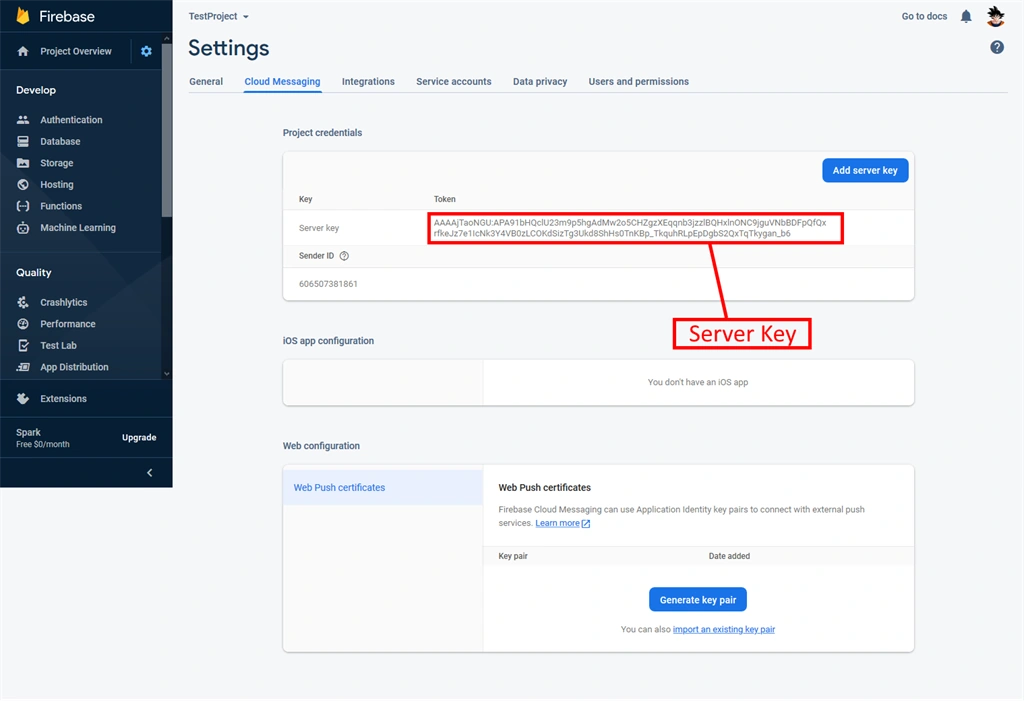This screenshot has height=701, width=1024.
Task: Click the Hosting globe icon
Action: pos(23,184)
